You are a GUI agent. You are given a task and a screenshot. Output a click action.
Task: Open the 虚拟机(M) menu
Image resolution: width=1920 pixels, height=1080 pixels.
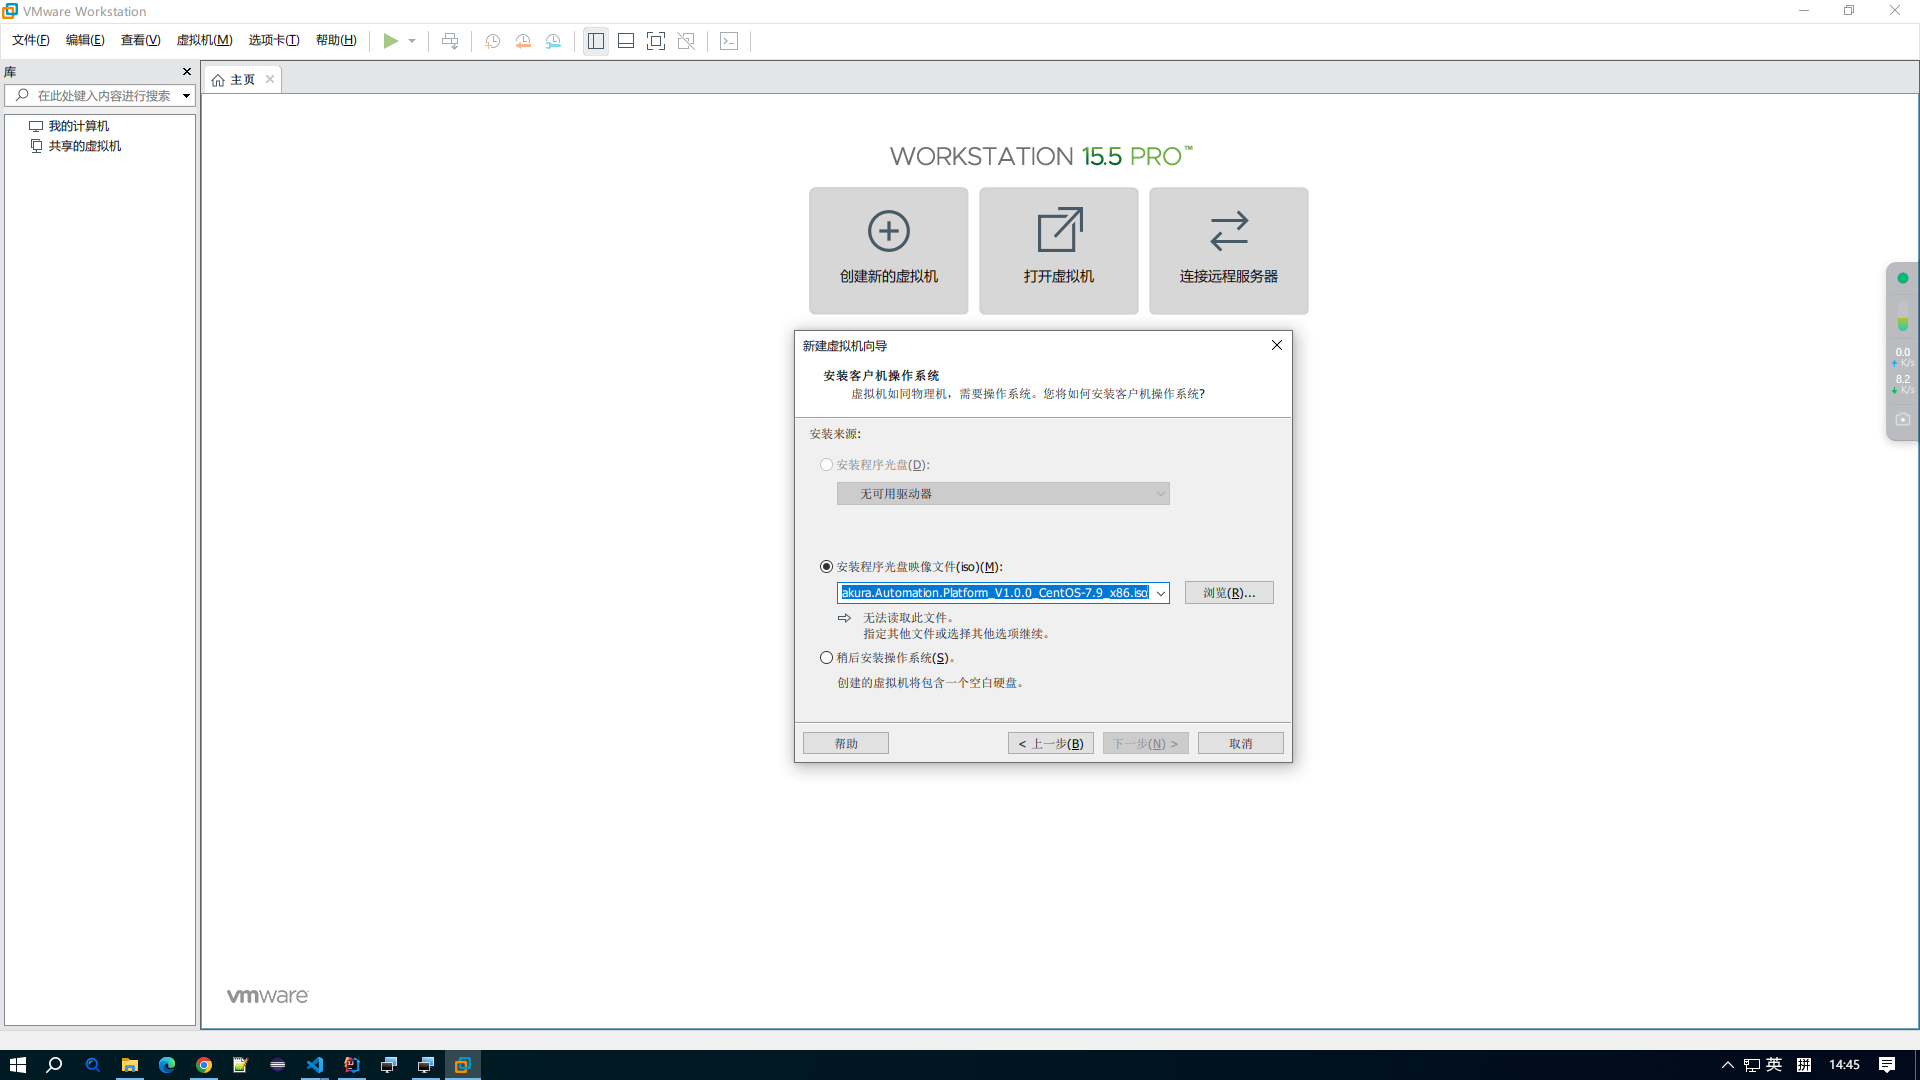[204, 40]
